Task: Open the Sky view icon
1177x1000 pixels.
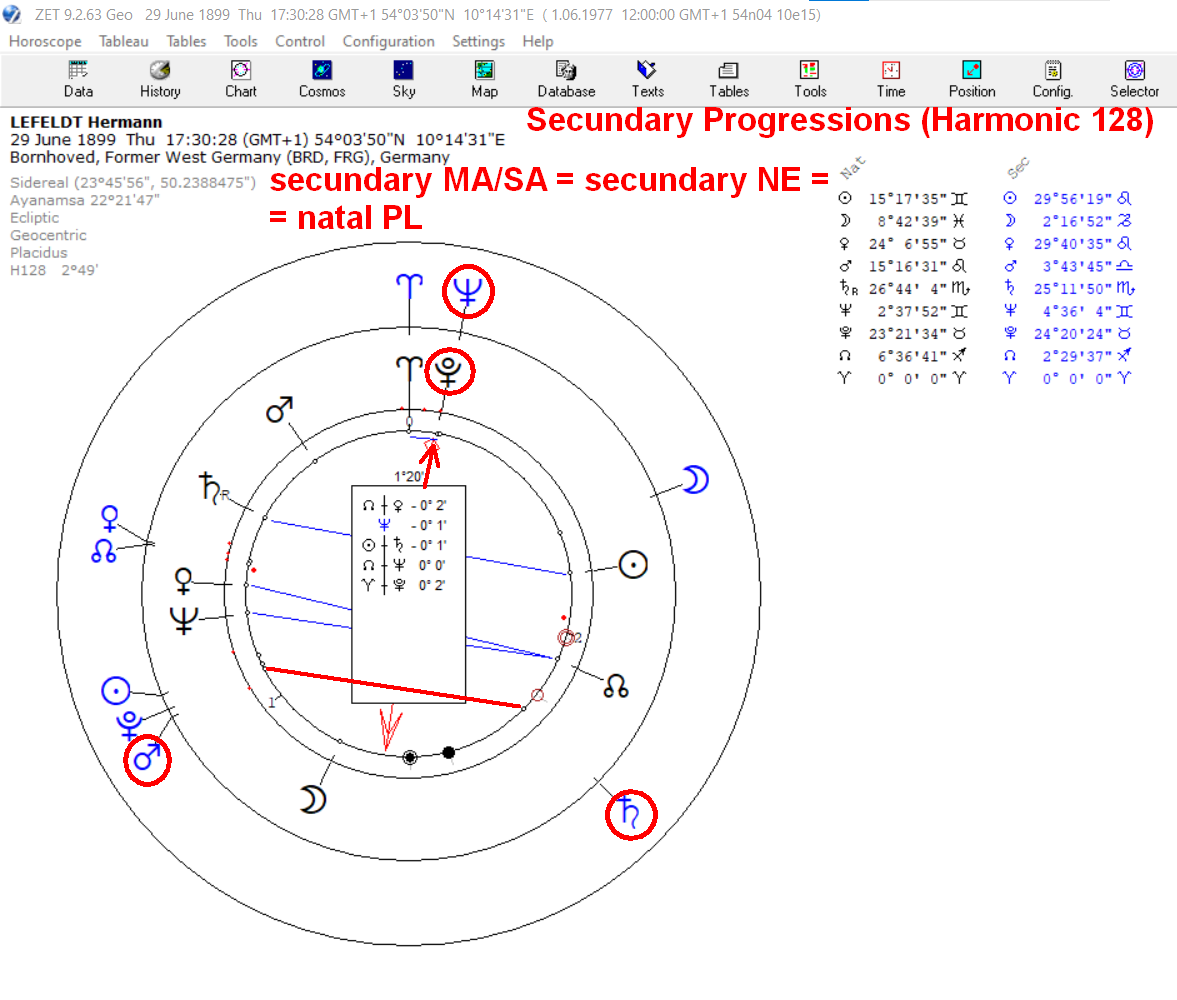Action: tap(403, 79)
